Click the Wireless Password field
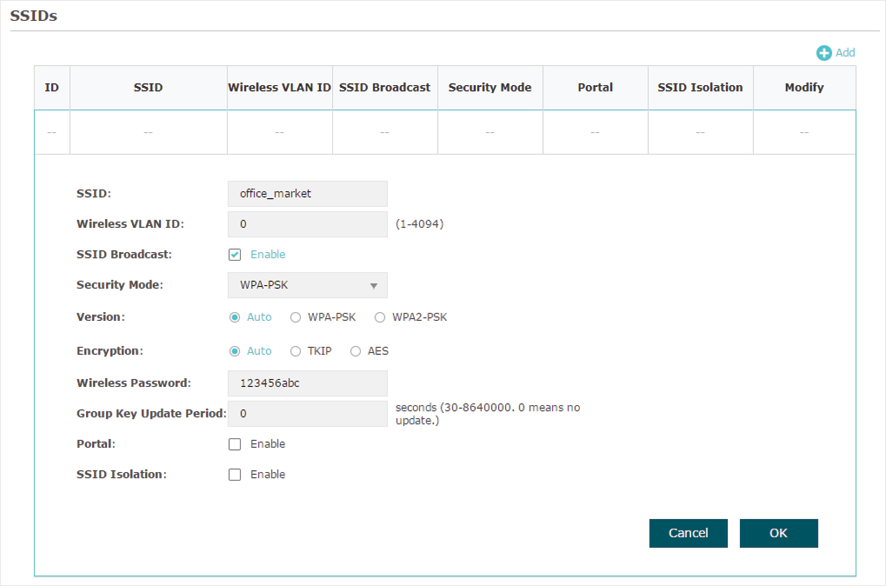This screenshot has width=886, height=586. (307, 383)
